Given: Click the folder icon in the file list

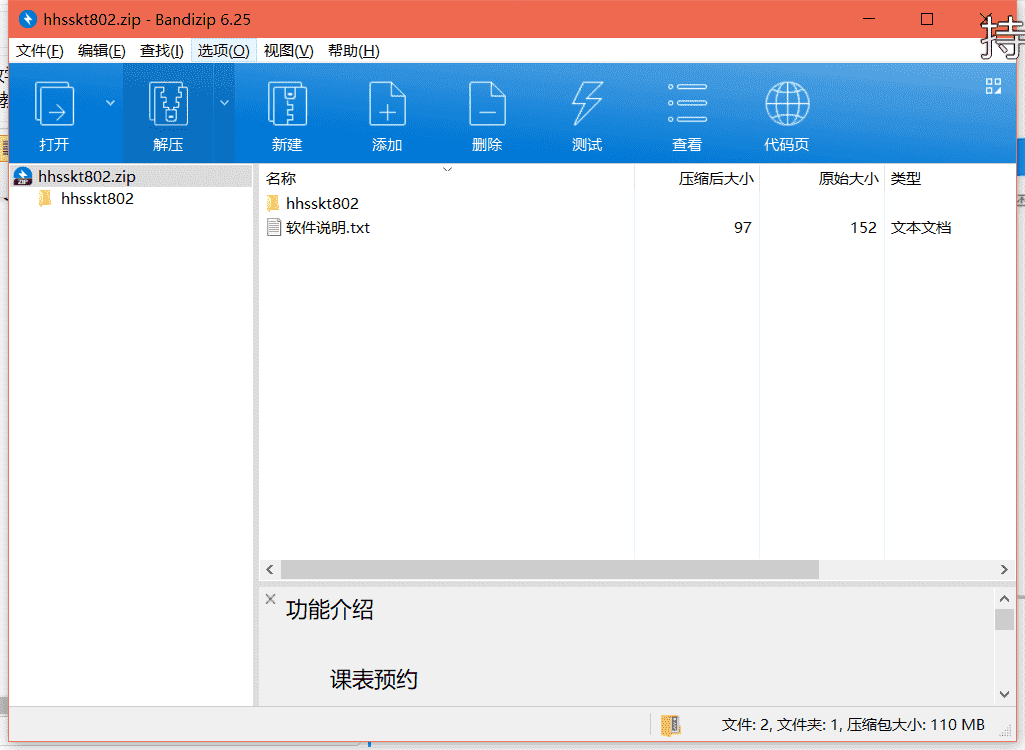Looking at the screenshot, I should (273, 203).
